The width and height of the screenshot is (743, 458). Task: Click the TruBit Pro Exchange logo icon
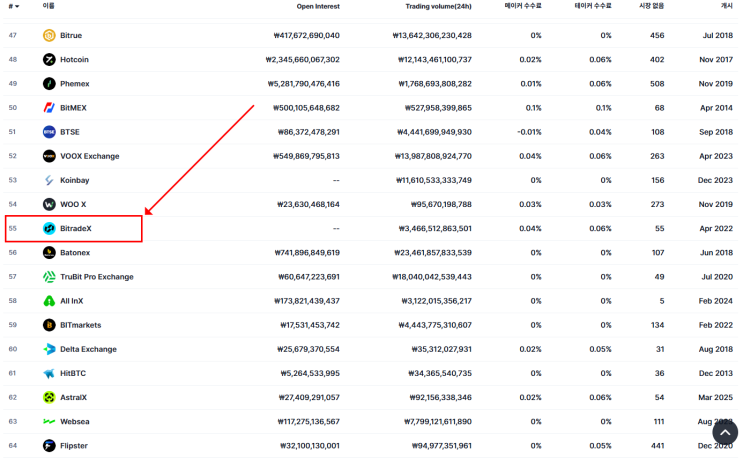(x=49, y=277)
